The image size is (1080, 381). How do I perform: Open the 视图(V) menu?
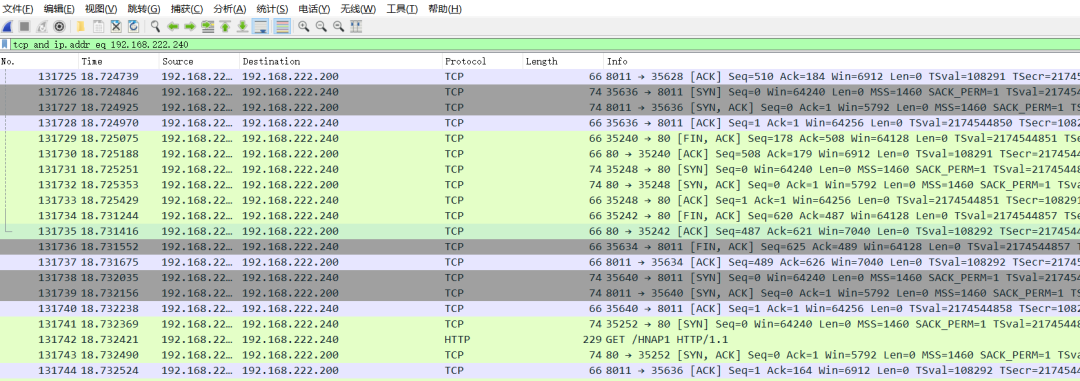pyautogui.click(x=101, y=9)
